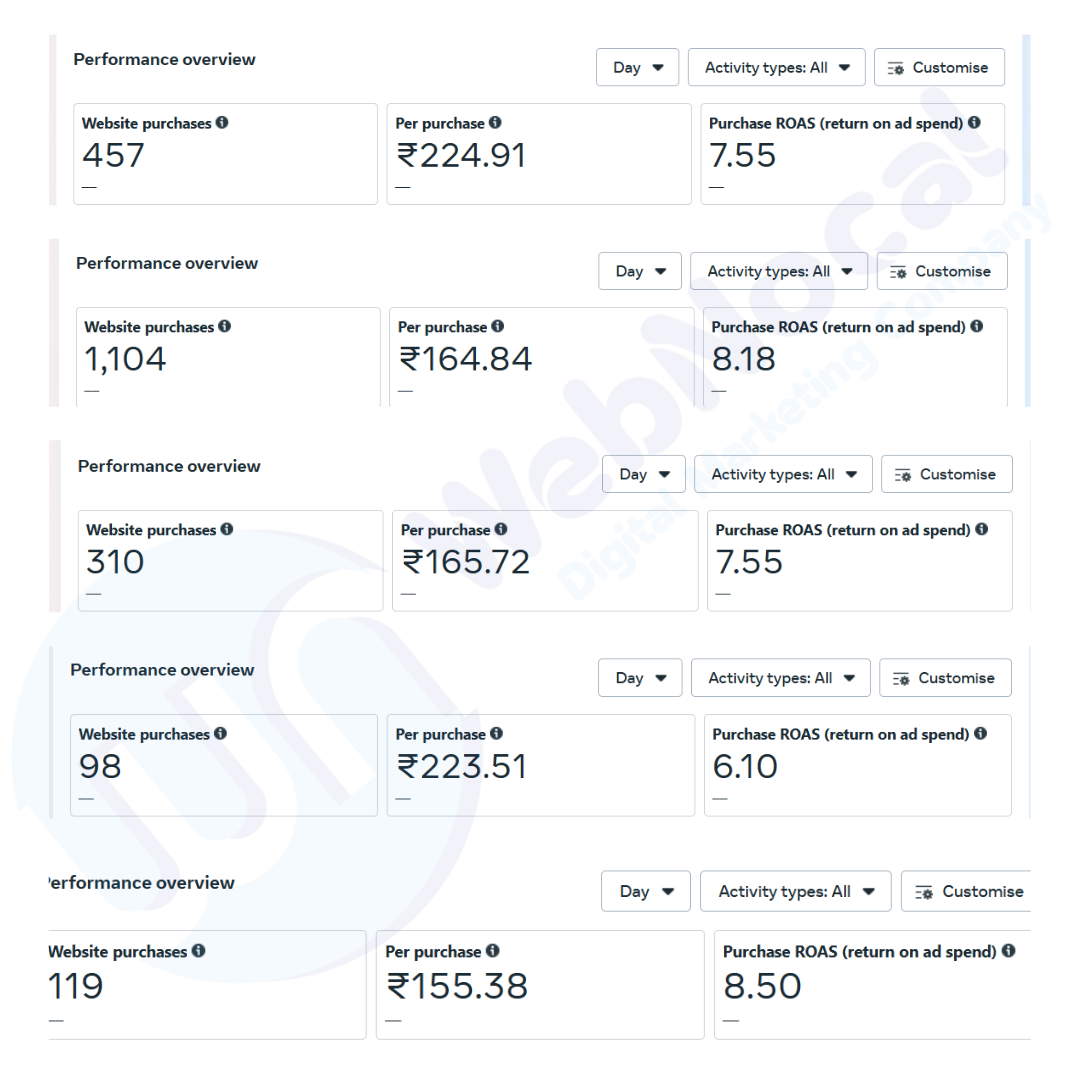
Task: Open Day dropdown in the 457 purchases panel
Action: (x=637, y=68)
